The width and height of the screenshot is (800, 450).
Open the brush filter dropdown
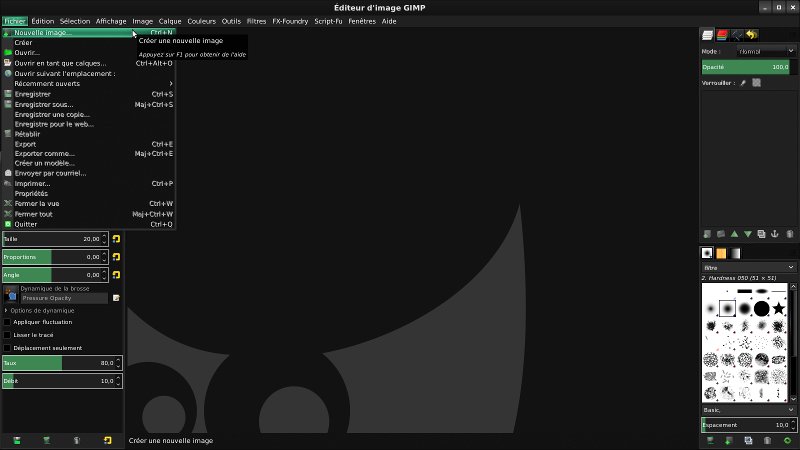748,267
